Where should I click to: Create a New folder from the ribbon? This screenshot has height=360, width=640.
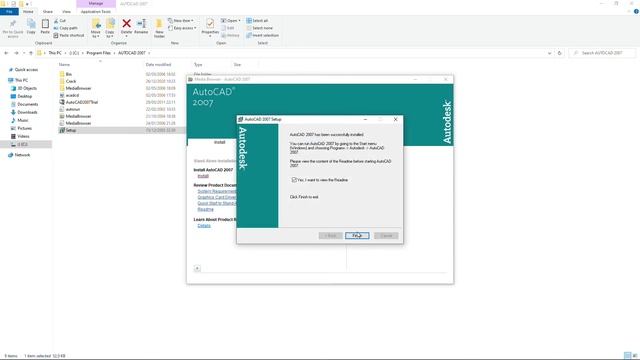(x=159, y=28)
